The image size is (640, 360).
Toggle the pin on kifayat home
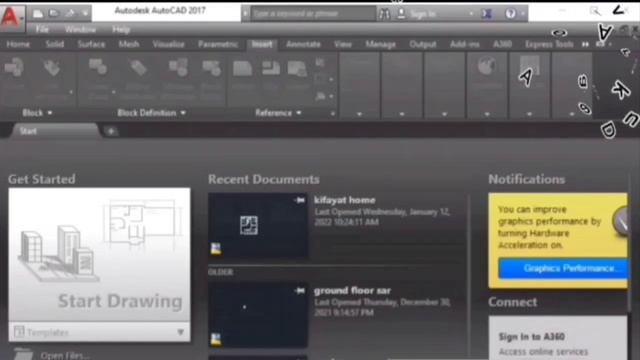(x=299, y=200)
